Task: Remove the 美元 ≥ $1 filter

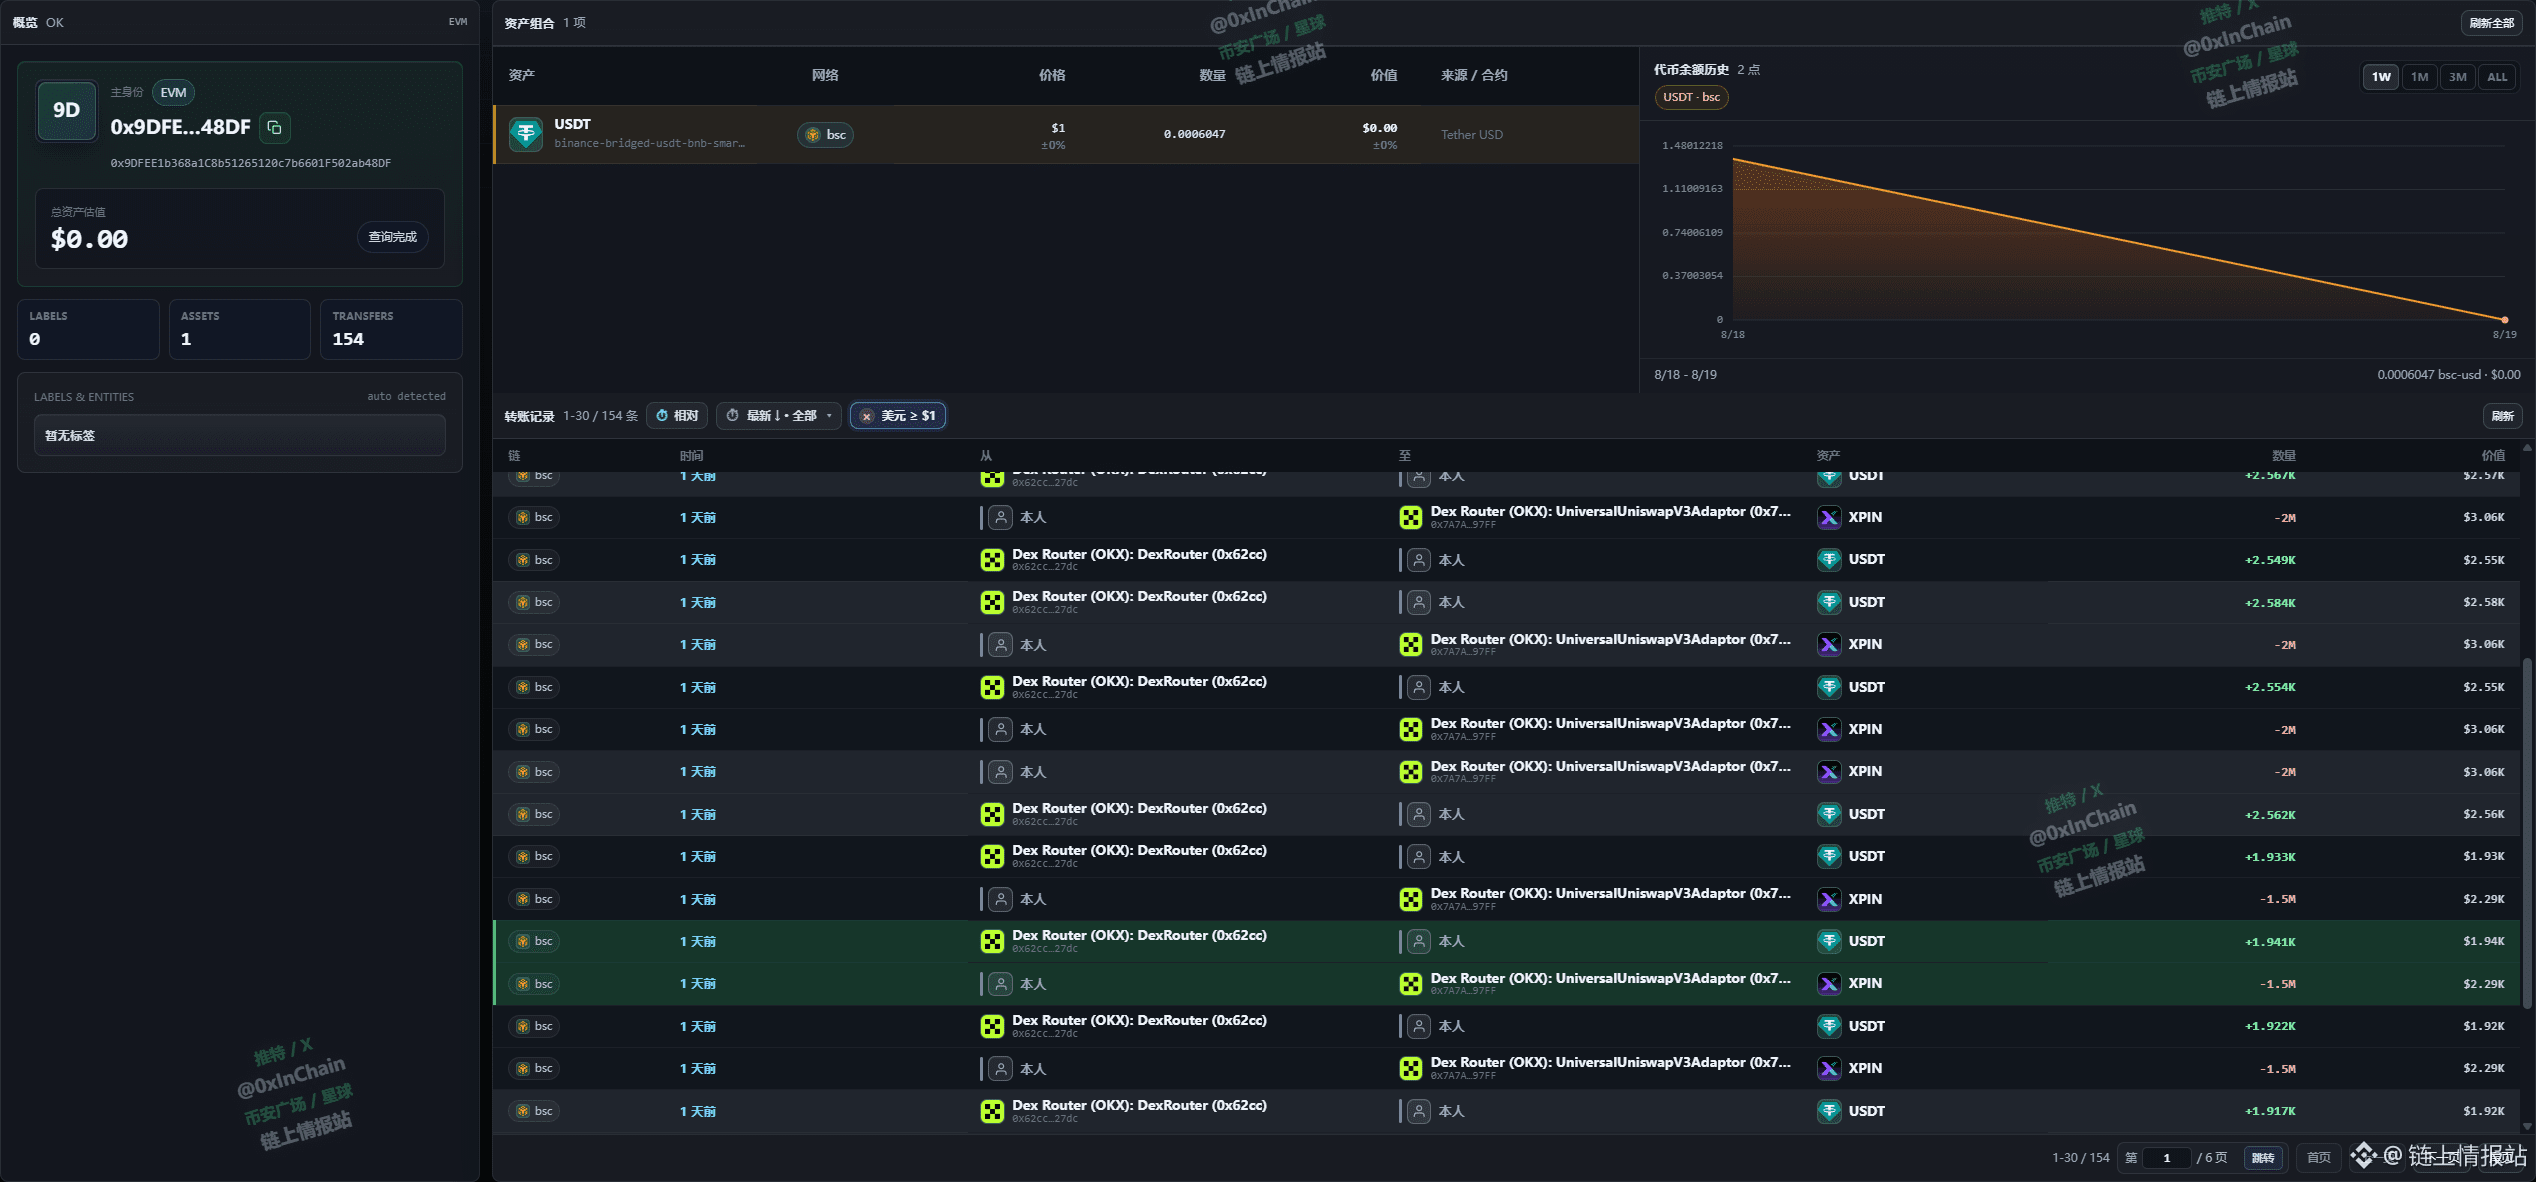Action: coord(867,416)
